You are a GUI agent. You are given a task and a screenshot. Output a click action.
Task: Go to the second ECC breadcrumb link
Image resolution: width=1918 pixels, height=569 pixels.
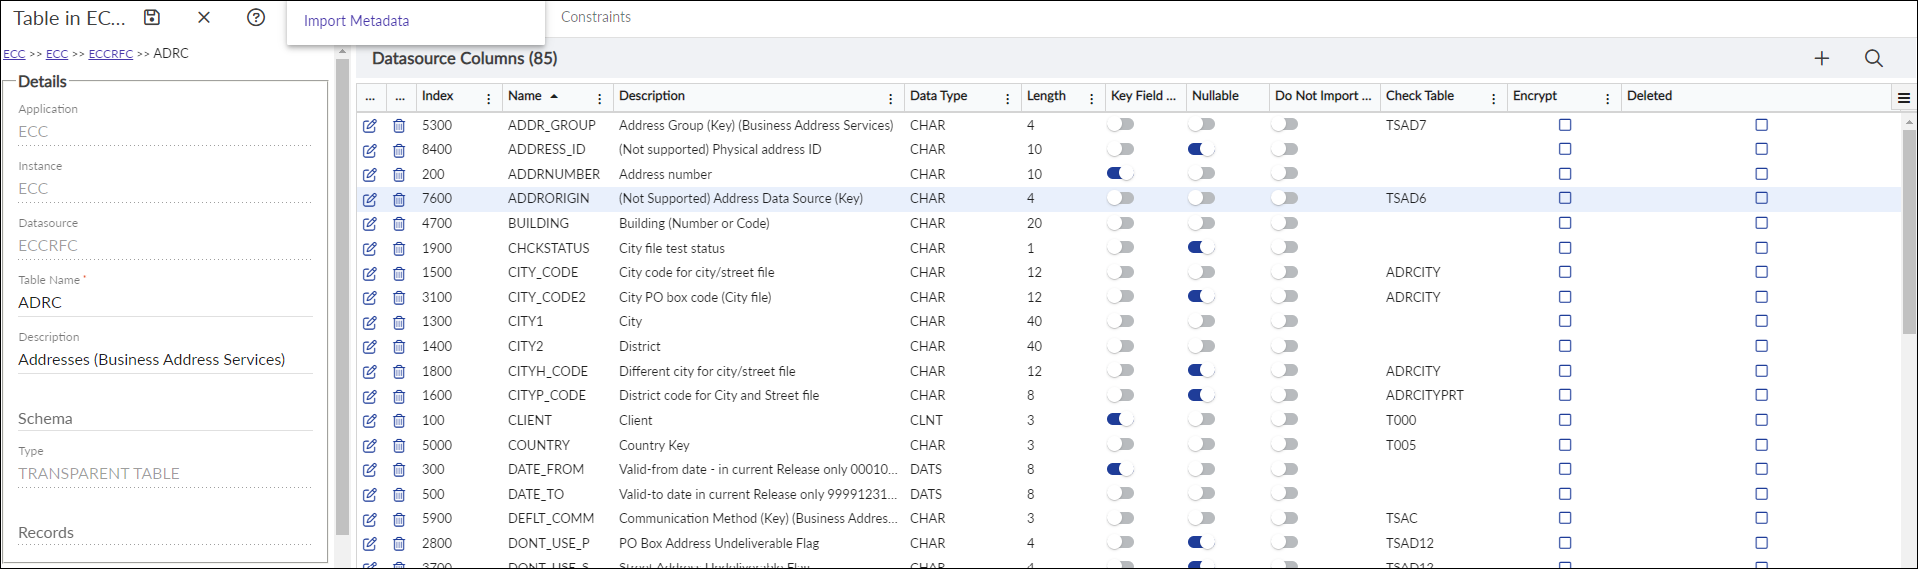point(57,54)
